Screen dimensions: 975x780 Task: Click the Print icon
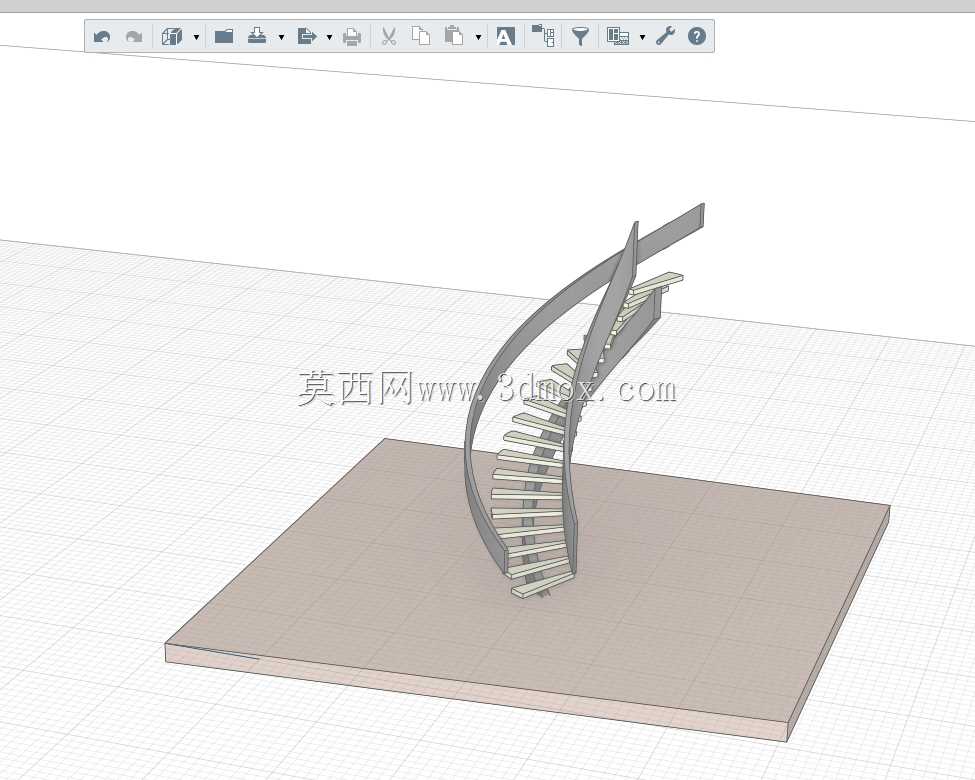pos(352,37)
